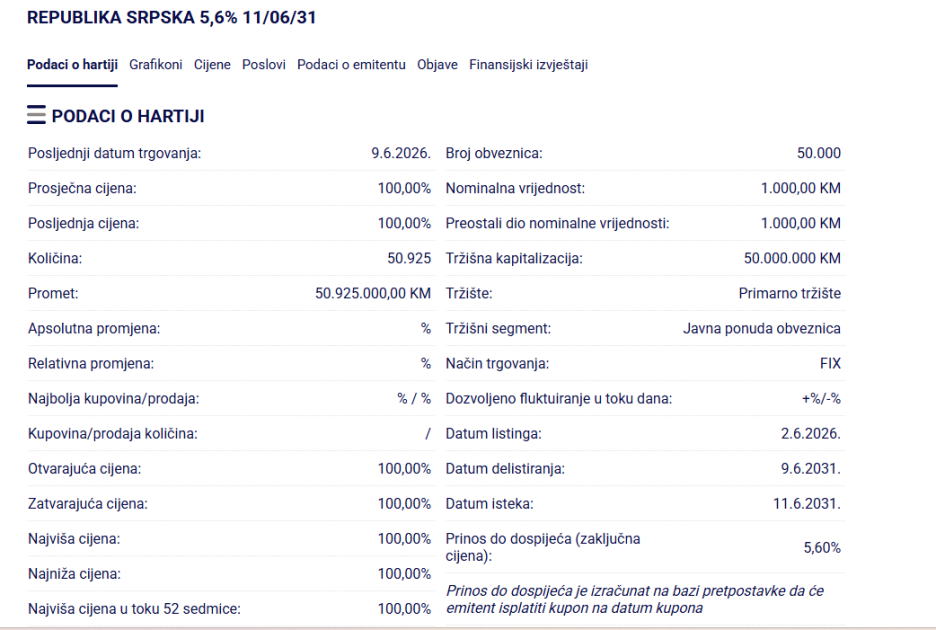Click the 52-week highest price value

point(404,609)
